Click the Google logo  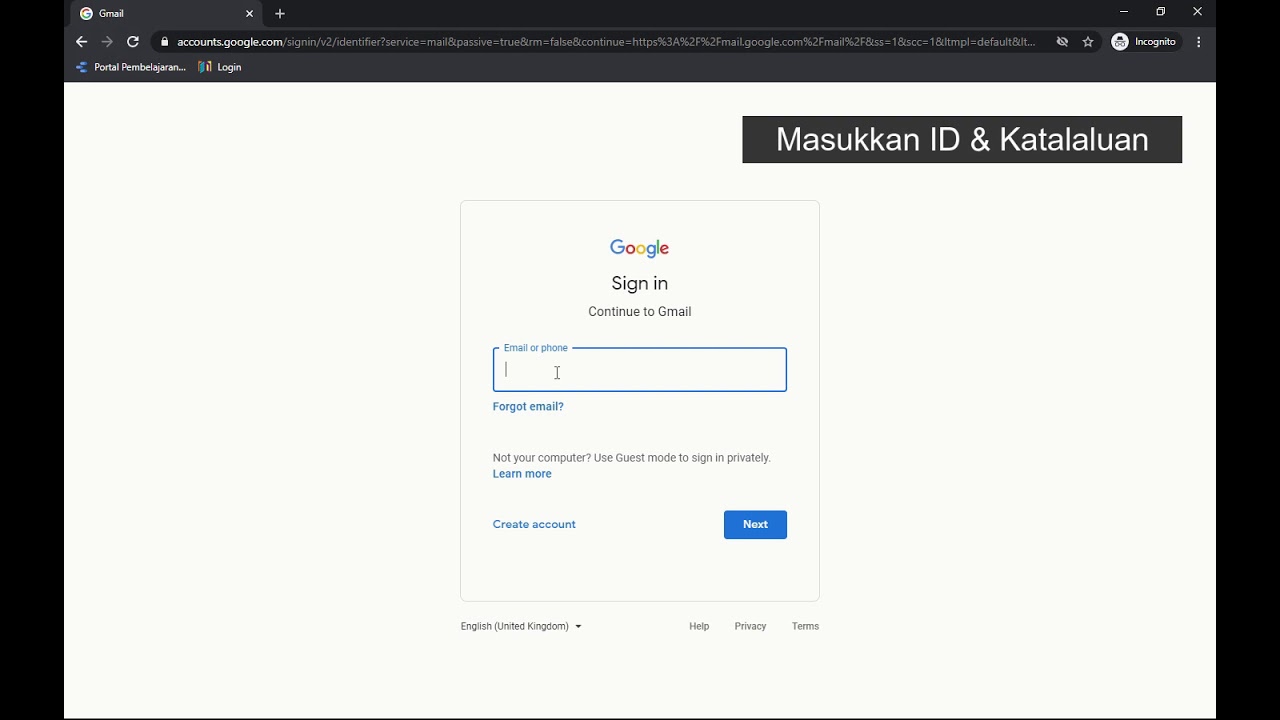coord(640,248)
